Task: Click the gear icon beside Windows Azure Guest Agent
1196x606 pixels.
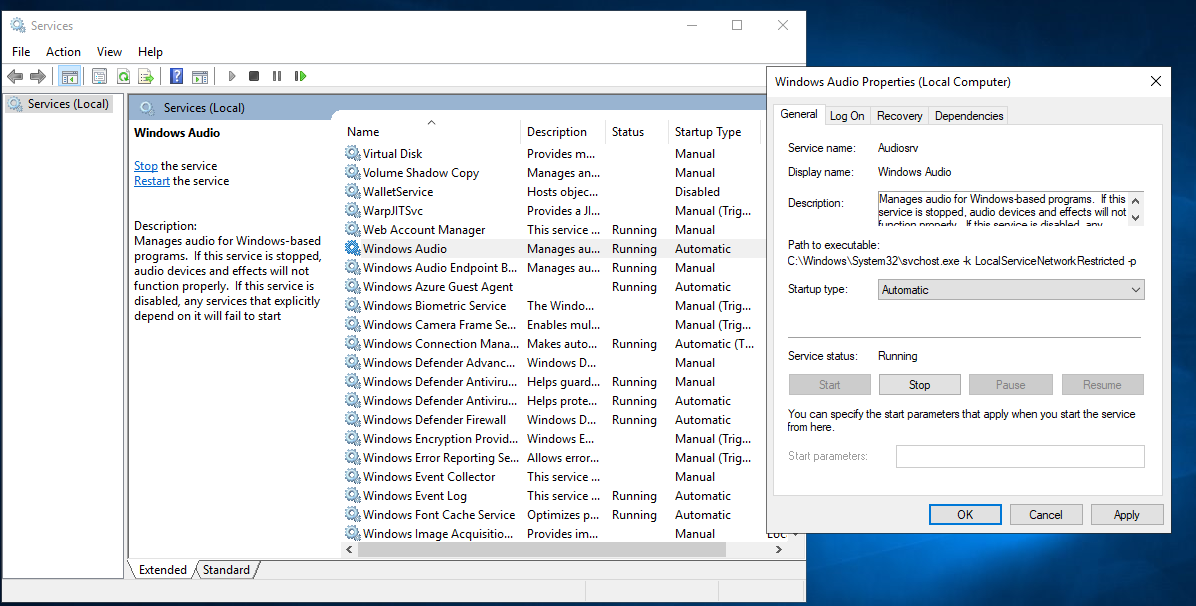Action: point(352,287)
